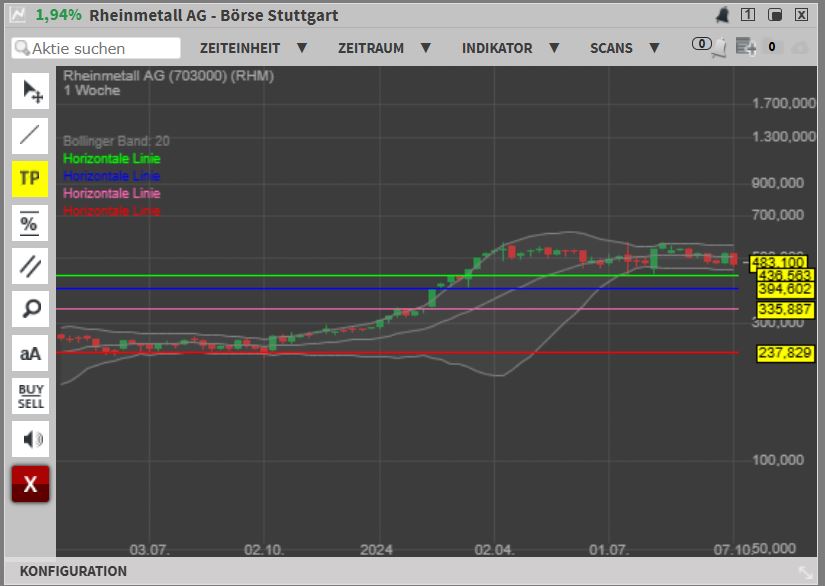The width and height of the screenshot is (825, 586).
Task: Click the 0 counter next to watchlist icon
Action: pyautogui.click(x=772, y=47)
